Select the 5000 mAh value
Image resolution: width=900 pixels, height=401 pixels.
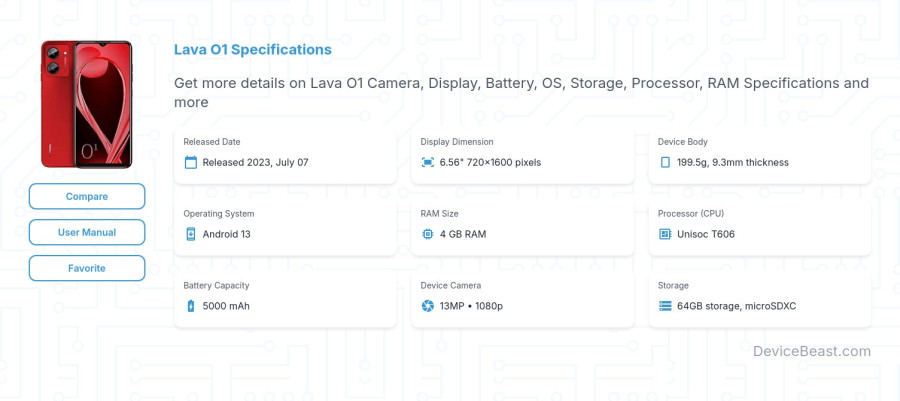[226, 306]
